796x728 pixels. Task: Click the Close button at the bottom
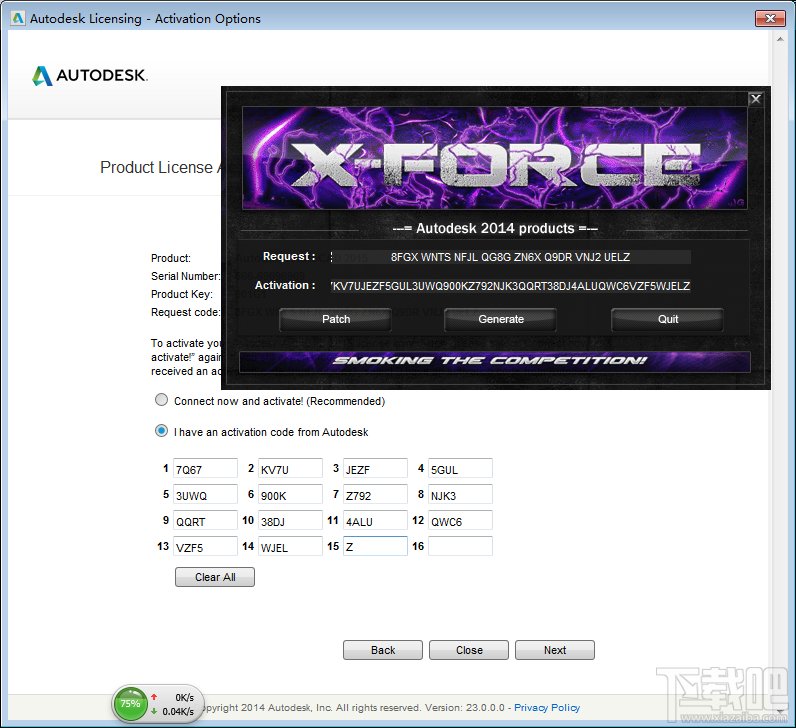pos(469,650)
